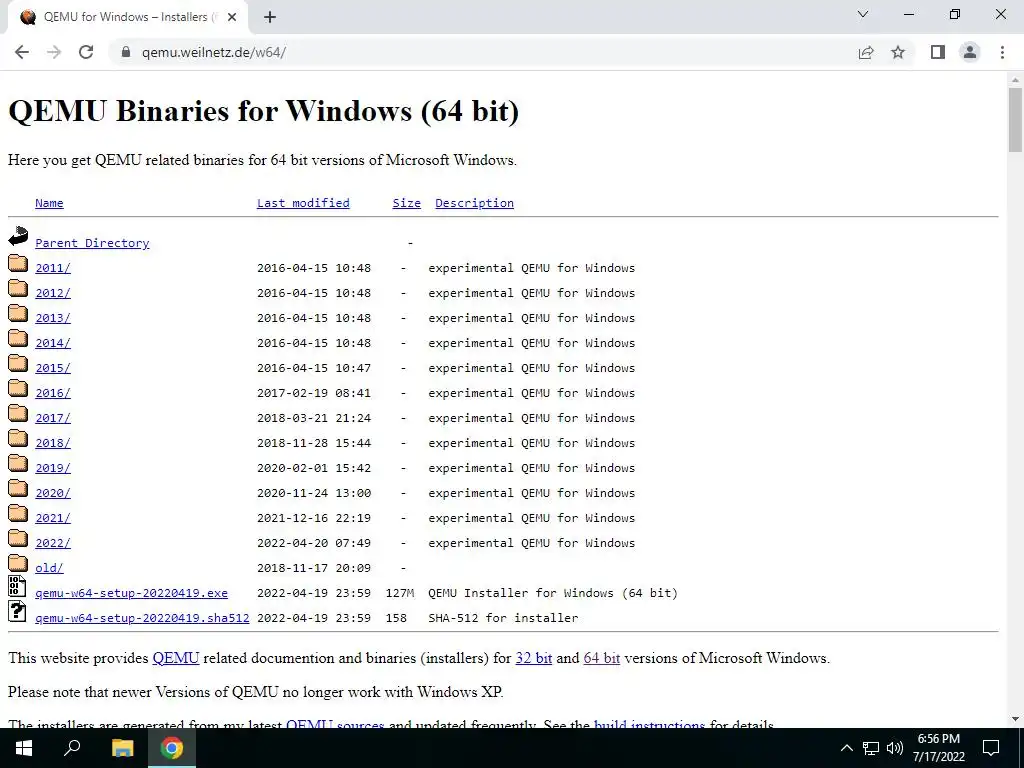1024x768 pixels.
Task: Open the 2022/ folder link
Action: pyautogui.click(x=53, y=543)
